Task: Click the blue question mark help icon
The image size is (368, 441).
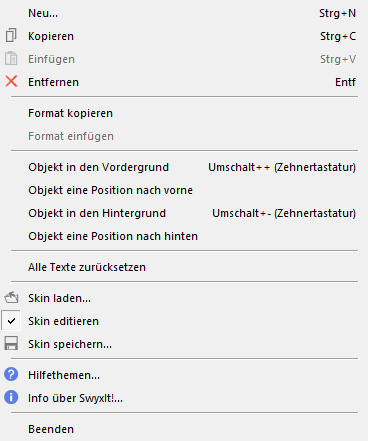Action: [11, 374]
